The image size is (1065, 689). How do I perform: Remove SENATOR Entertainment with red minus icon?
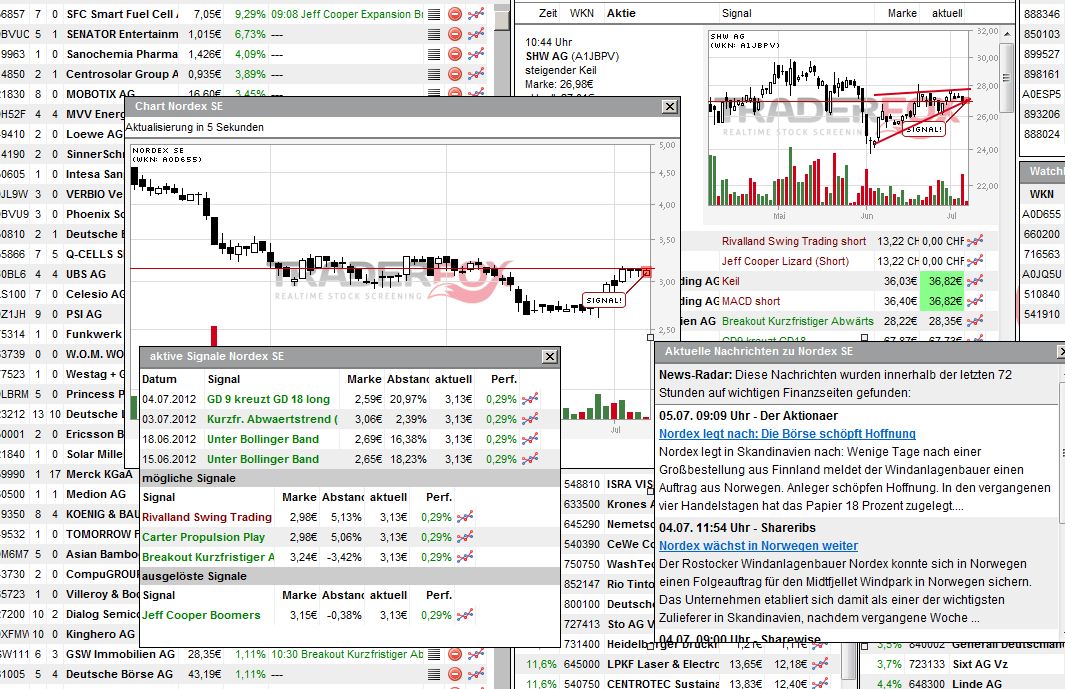coord(454,34)
